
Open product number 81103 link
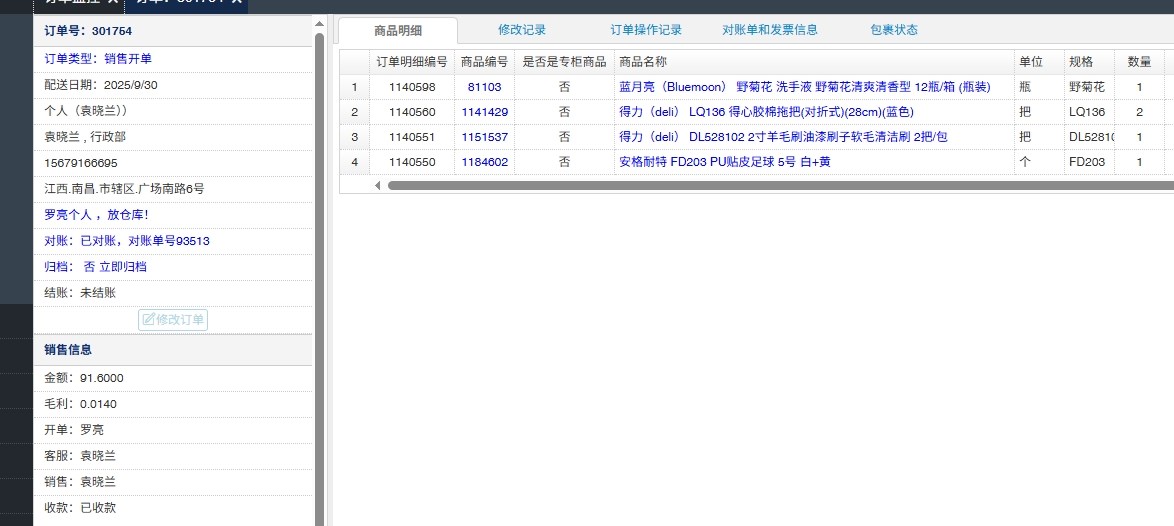484,87
